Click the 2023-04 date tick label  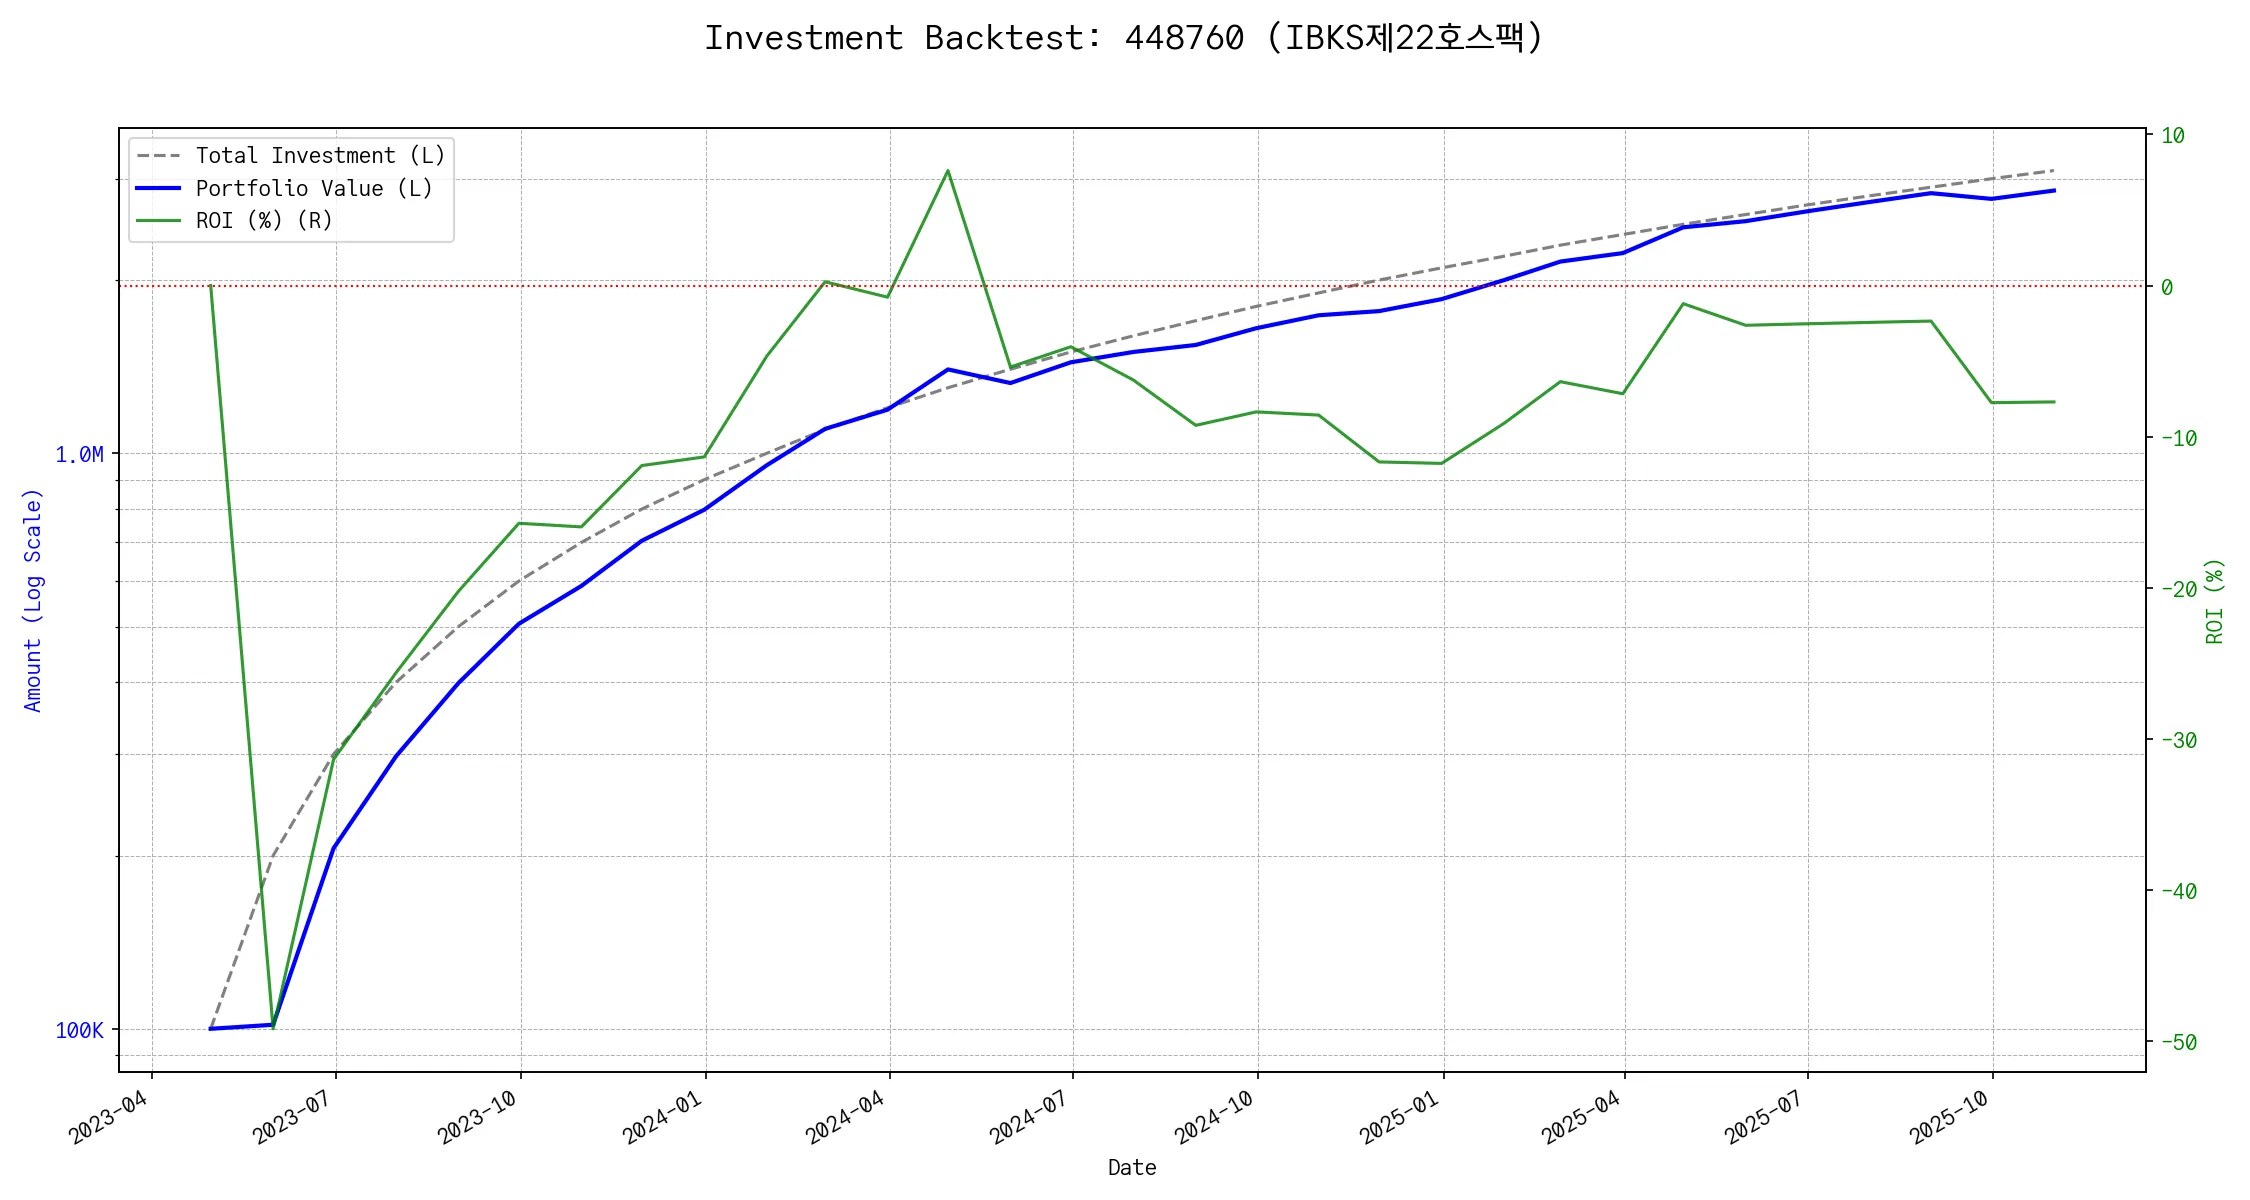pos(109,1117)
